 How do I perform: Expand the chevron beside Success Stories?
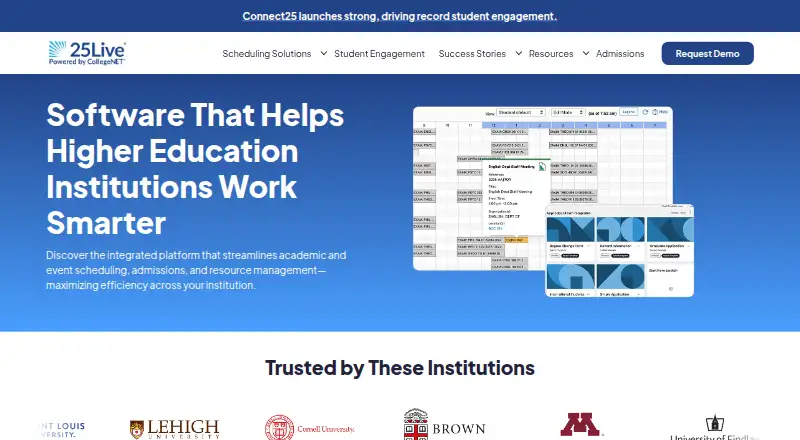click(x=518, y=53)
